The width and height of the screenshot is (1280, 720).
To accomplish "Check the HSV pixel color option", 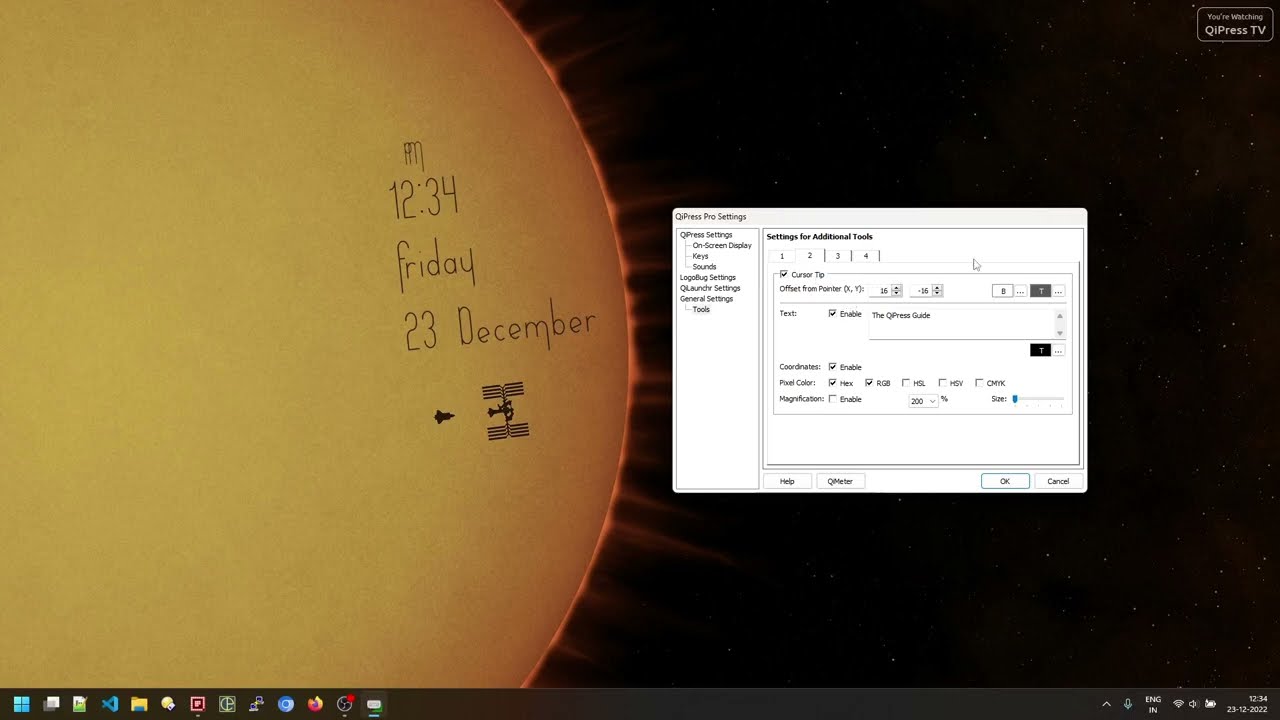I will (x=942, y=383).
